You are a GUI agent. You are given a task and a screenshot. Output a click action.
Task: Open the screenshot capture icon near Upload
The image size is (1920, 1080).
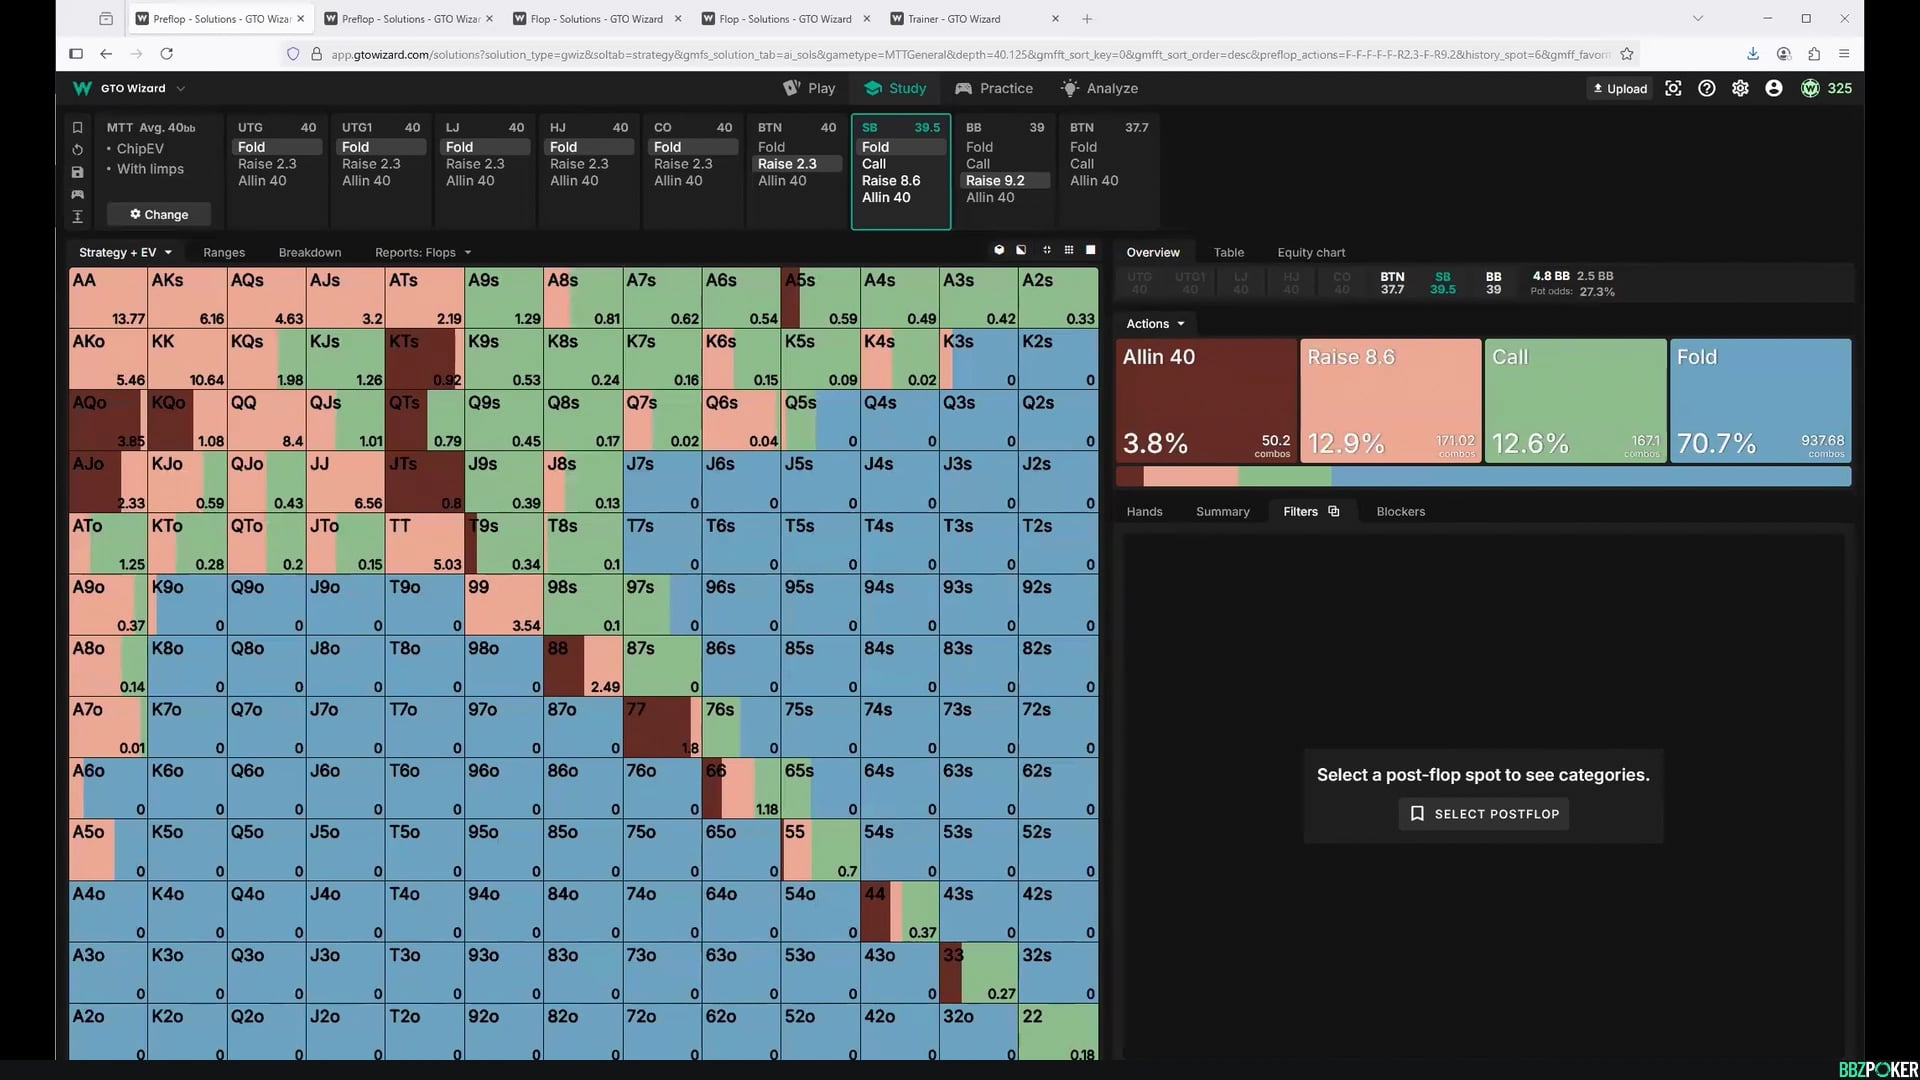click(x=1673, y=88)
